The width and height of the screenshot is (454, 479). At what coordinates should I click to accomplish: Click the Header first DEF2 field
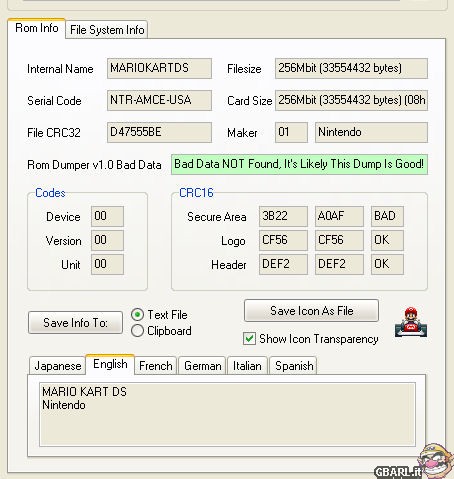pyautogui.click(x=283, y=264)
